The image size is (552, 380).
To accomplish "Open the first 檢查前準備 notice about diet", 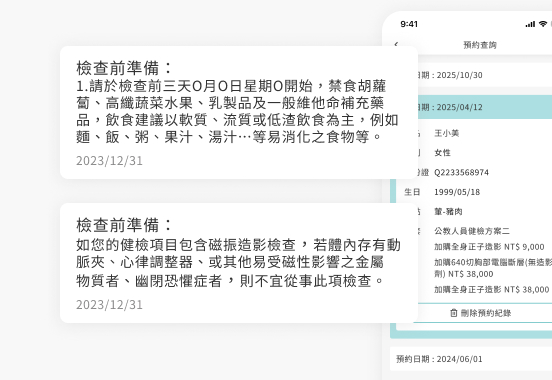I will pyautogui.click(x=239, y=112).
